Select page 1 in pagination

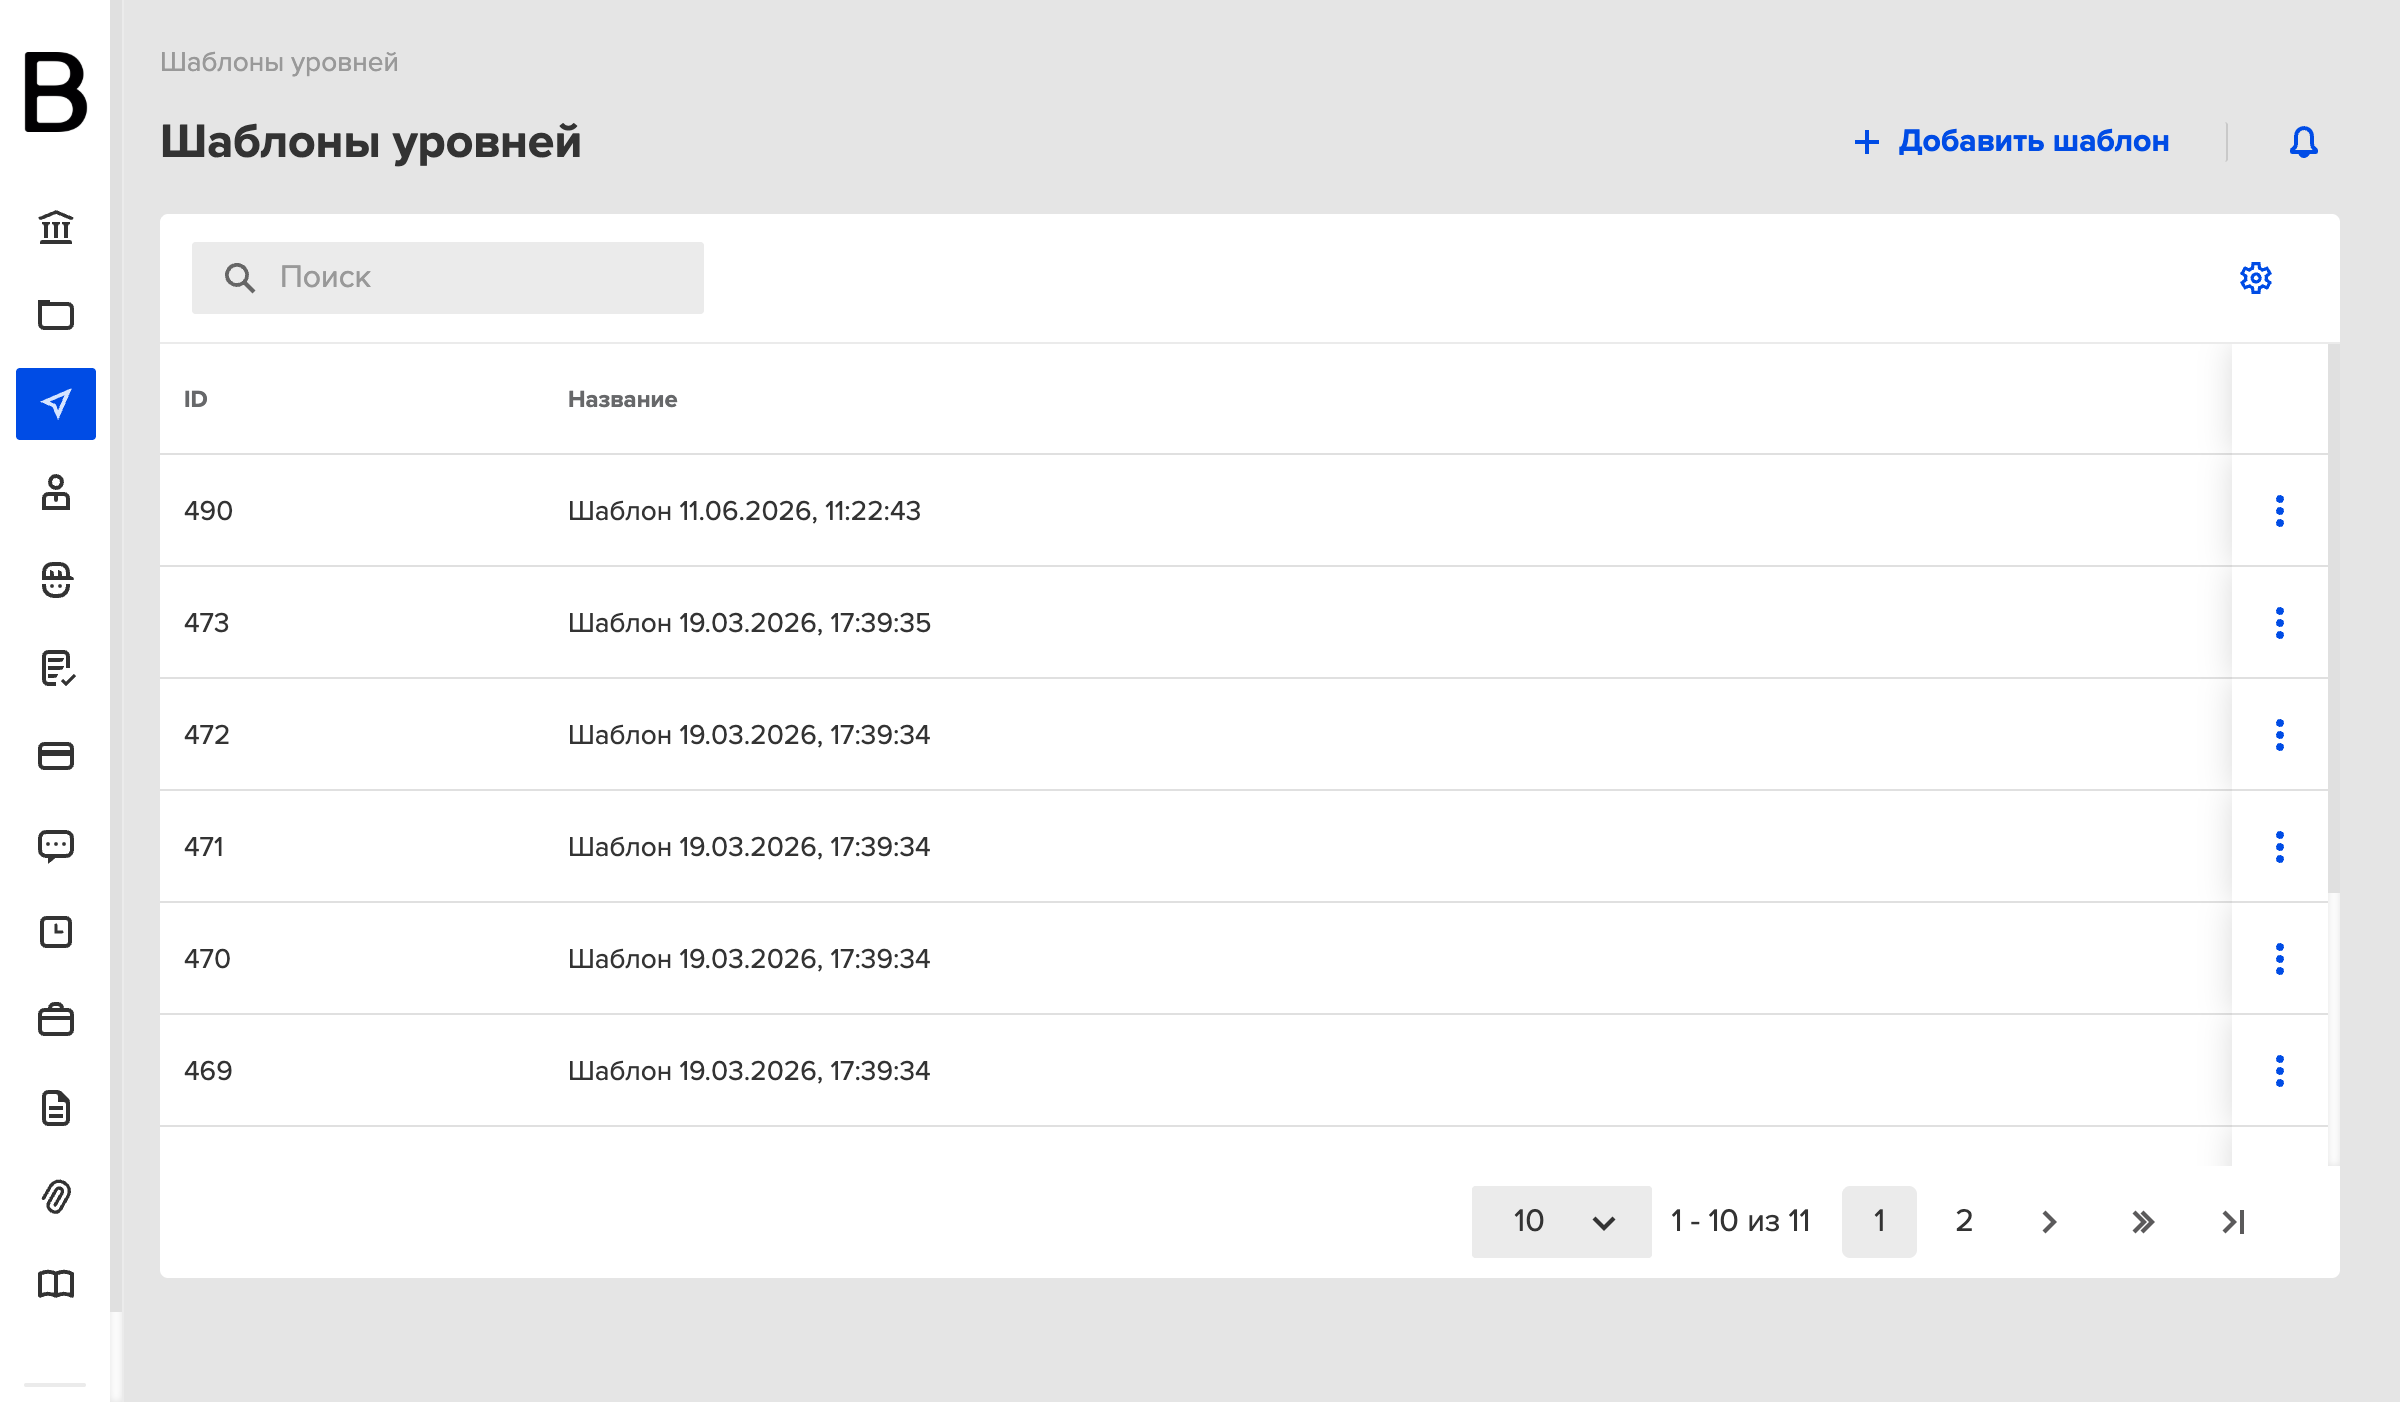[x=1879, y=1222]
